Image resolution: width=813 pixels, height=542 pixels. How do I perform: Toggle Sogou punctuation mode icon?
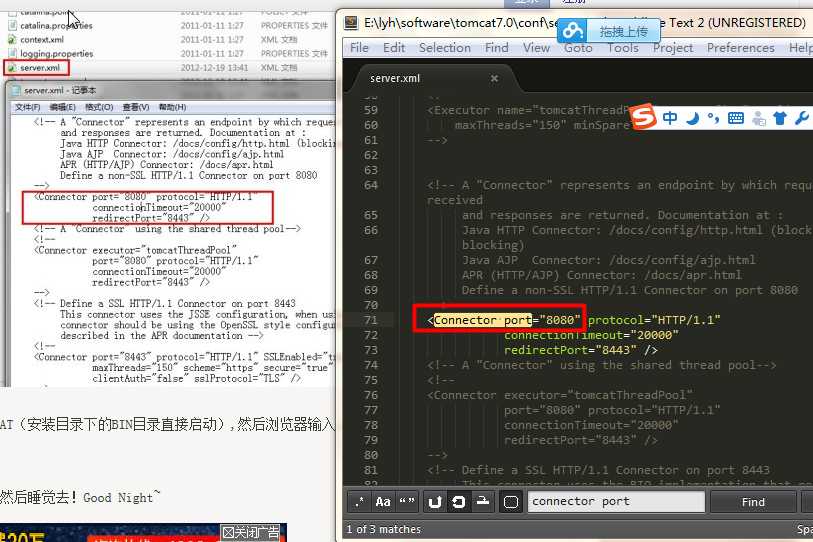(x=713, y=118)
